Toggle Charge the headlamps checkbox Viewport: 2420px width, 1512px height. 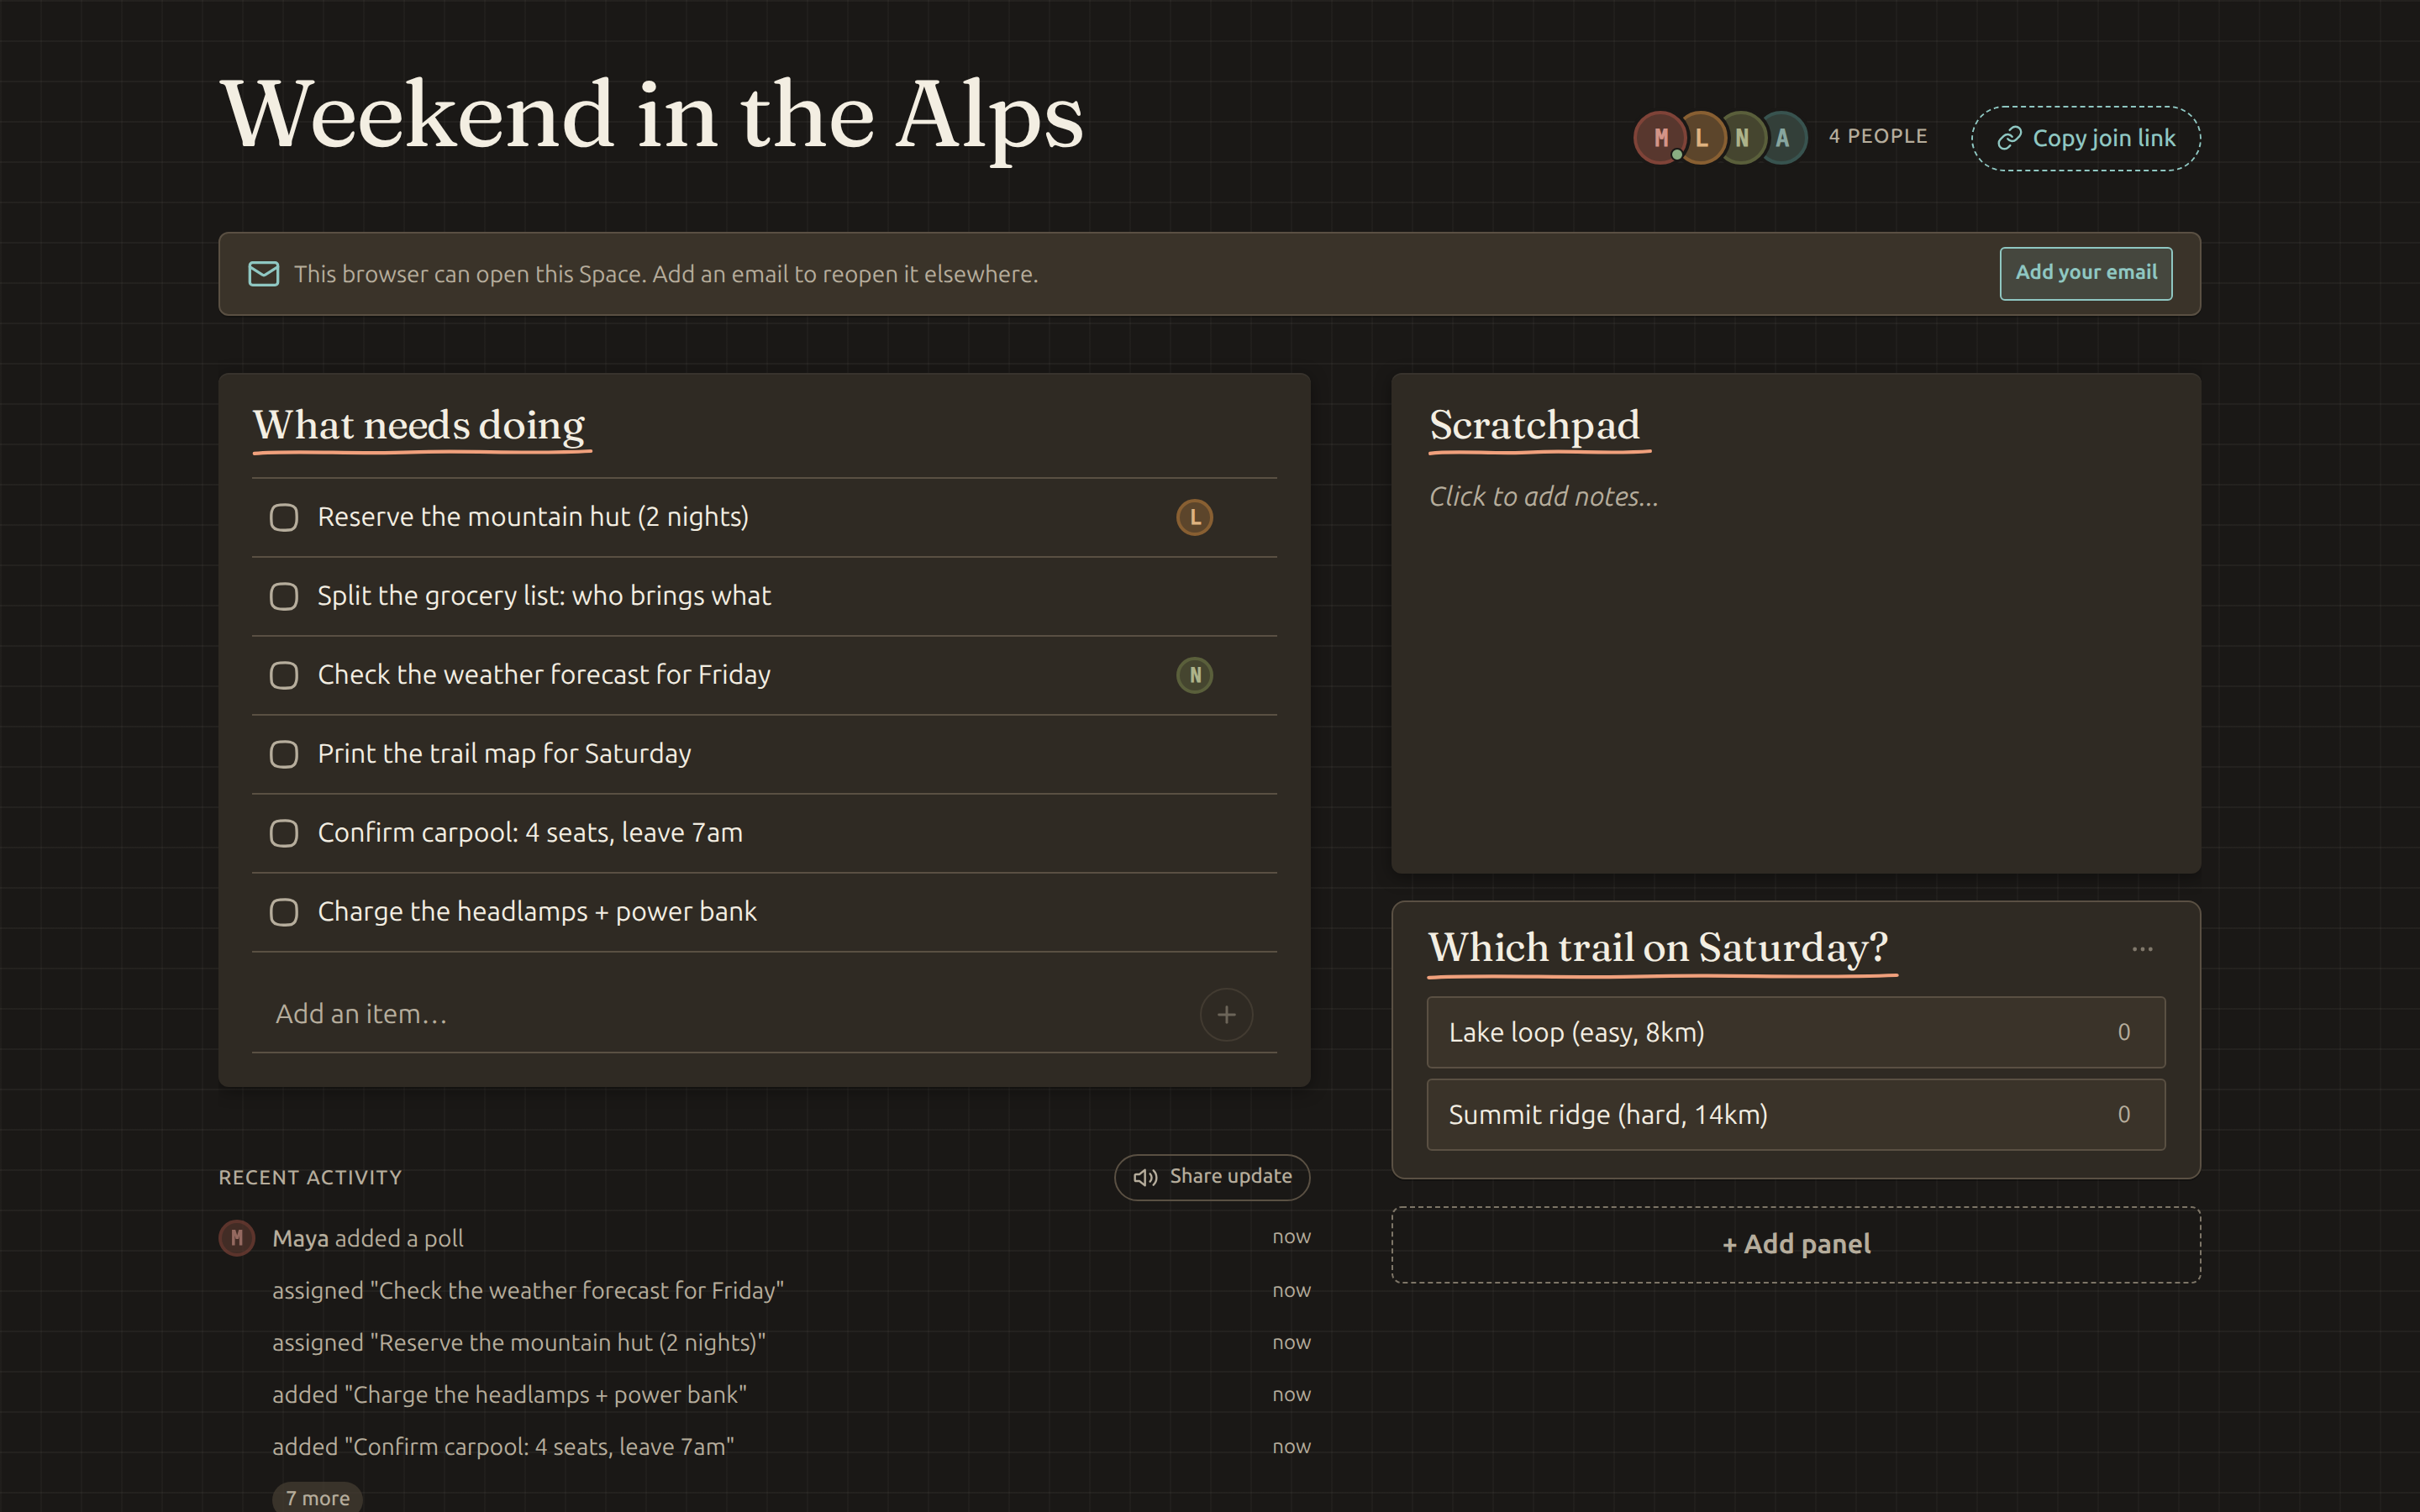pos(284,912)
